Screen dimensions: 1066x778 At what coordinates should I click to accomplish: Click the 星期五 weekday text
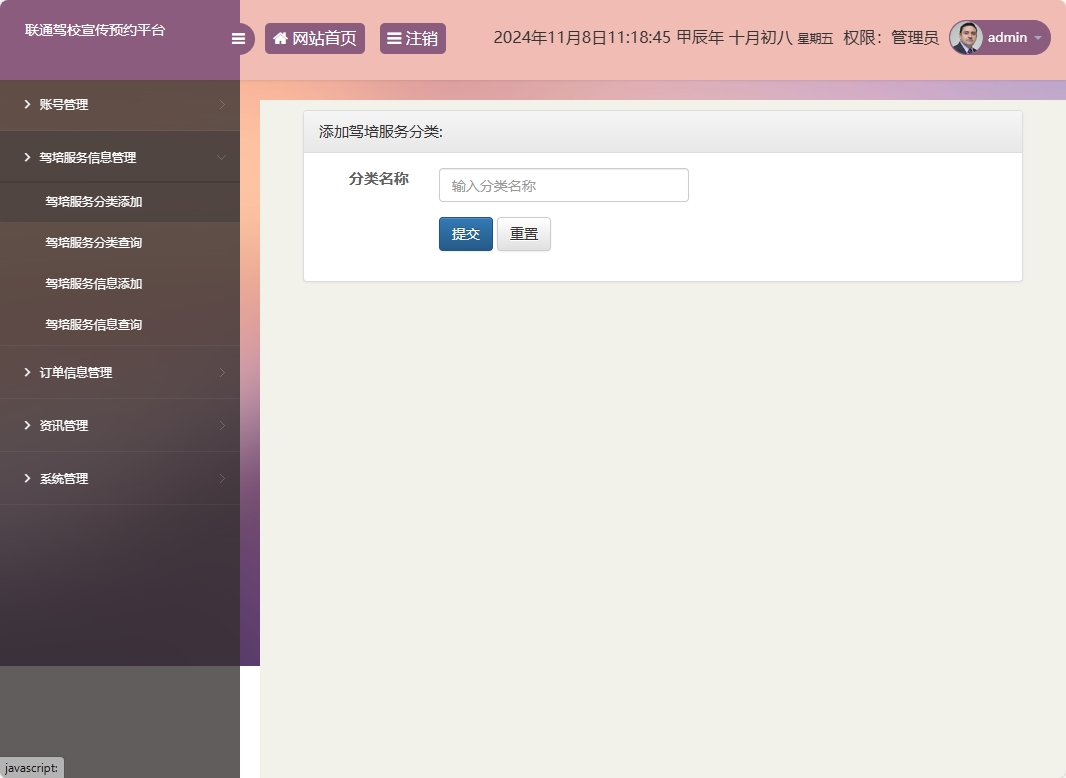coord(815,39)
